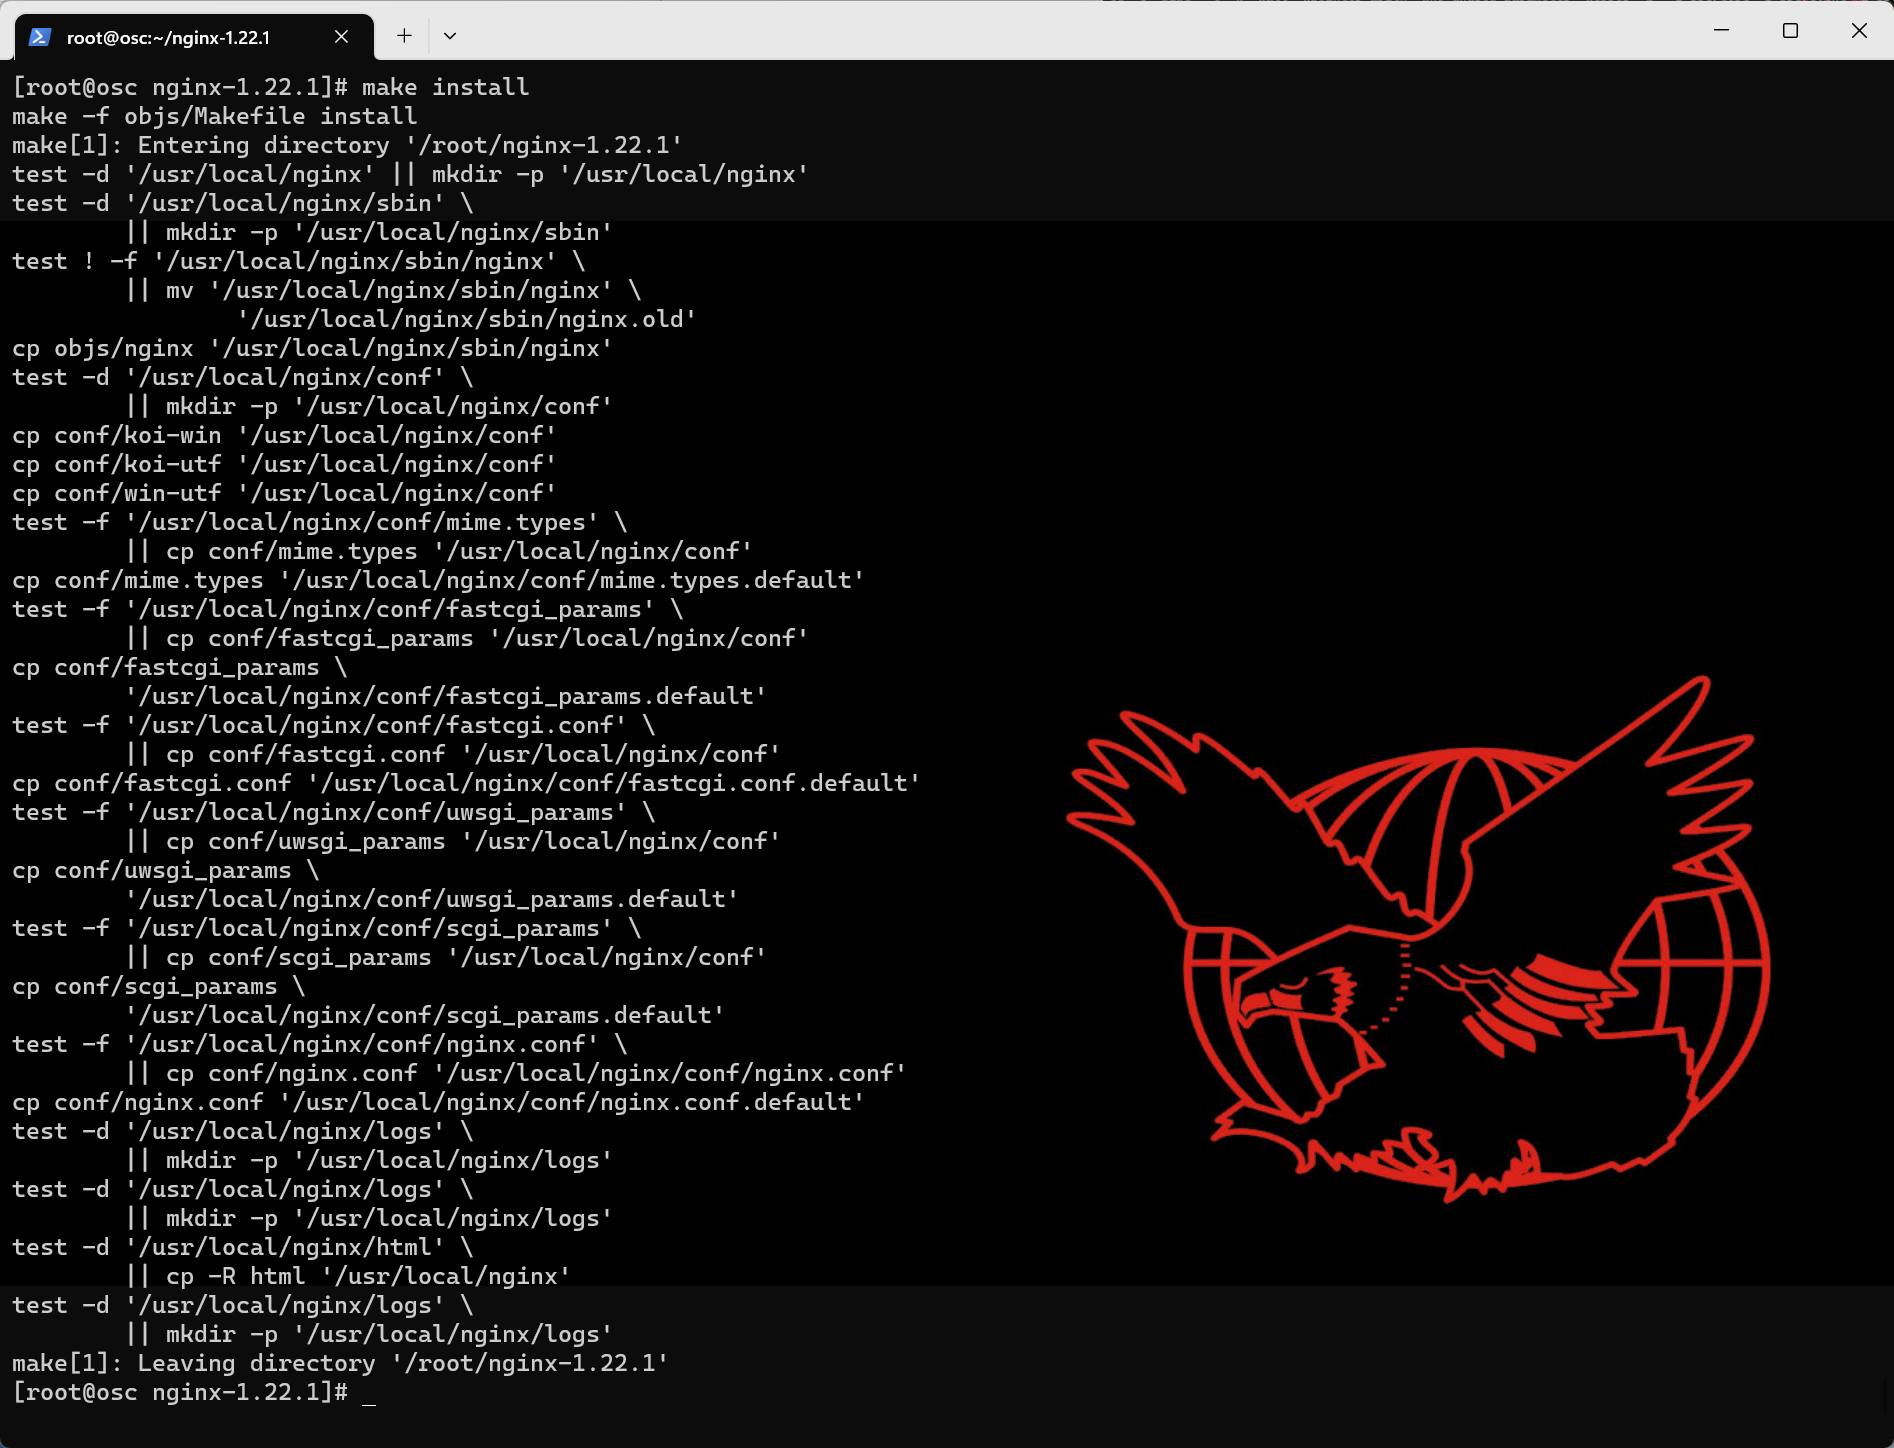Click the '|| cp conf/uwsgi_params' line
Viewport: 1894px width, 1448px height.
(453, 841)
